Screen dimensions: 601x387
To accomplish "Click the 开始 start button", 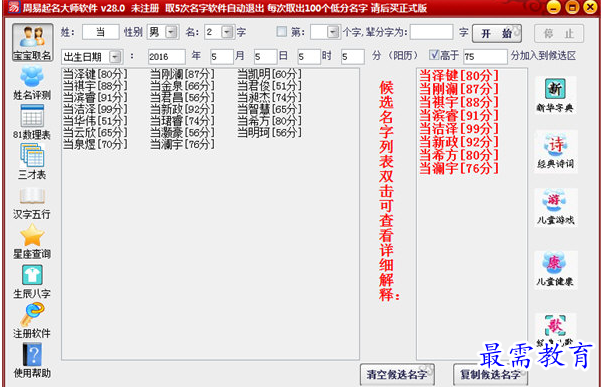I will coord(497,33).
